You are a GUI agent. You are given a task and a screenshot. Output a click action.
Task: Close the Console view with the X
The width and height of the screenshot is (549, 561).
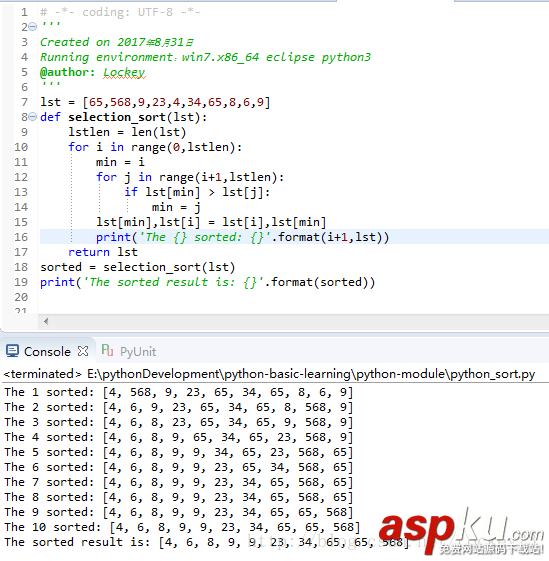point(83,351)
